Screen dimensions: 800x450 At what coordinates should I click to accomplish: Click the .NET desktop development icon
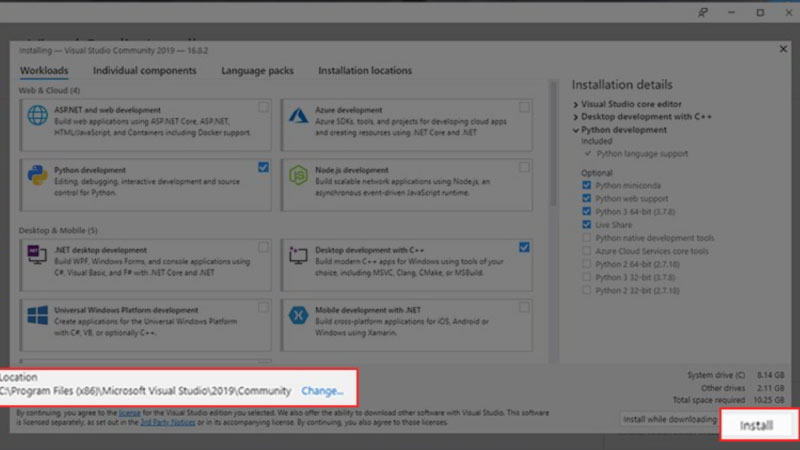point(37,255)
